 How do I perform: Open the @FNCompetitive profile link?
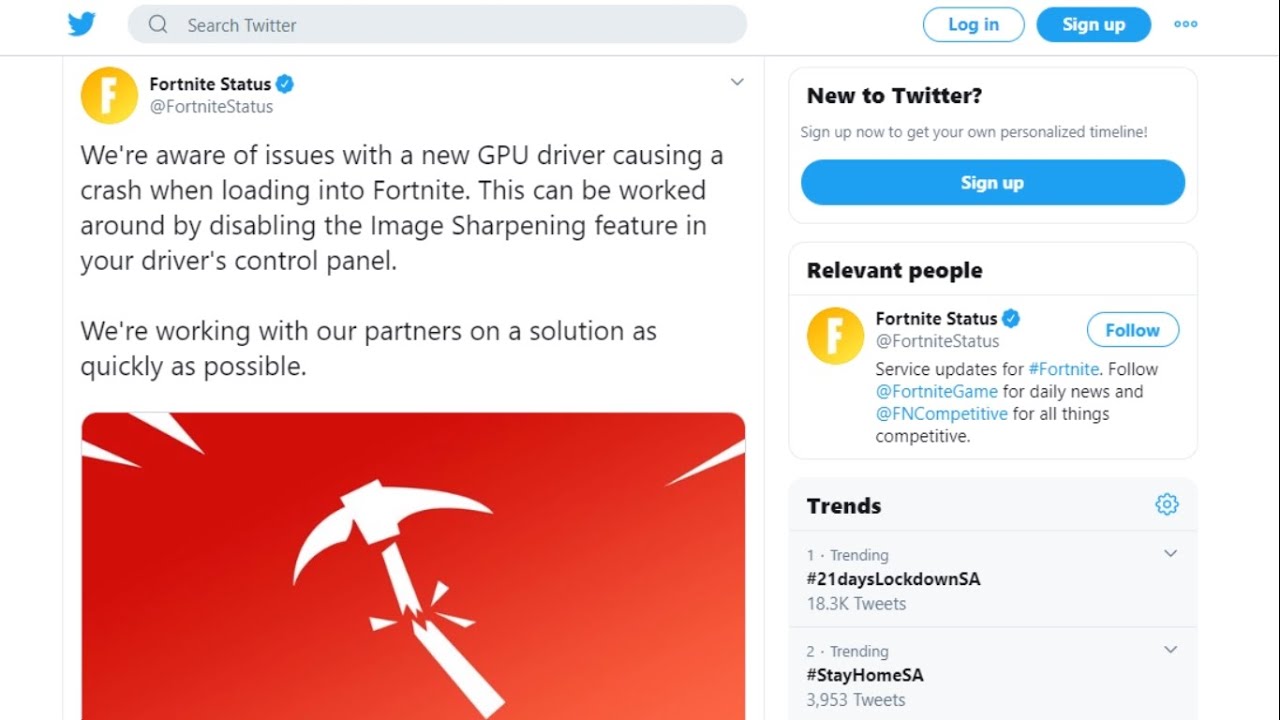[942, 414]
